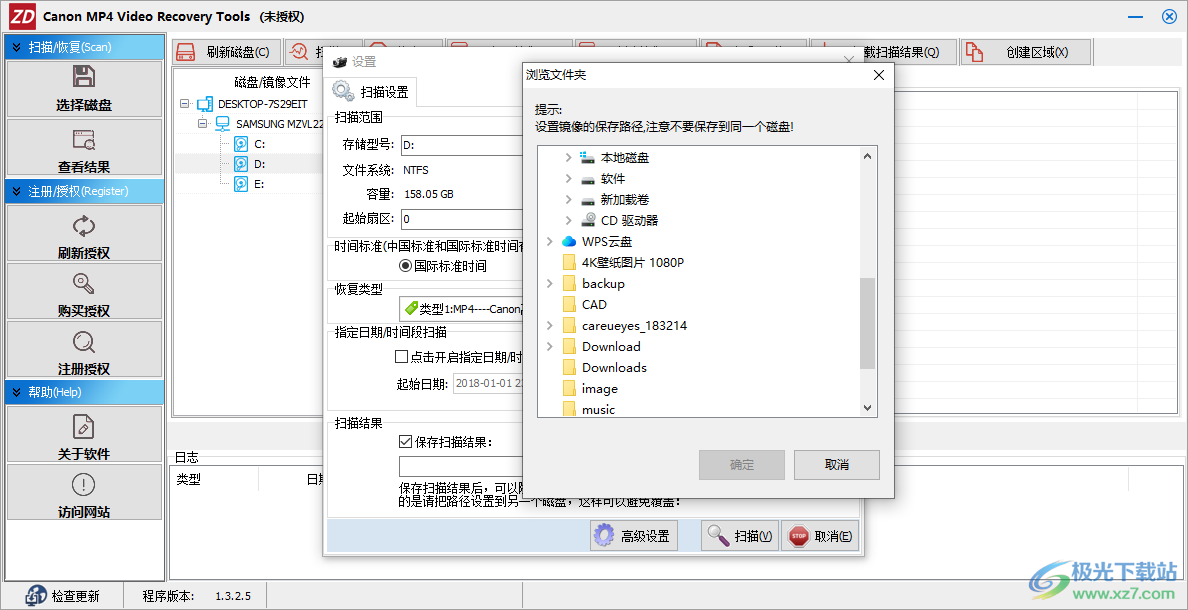Select the Downloads folder
This screenshot has width=1188, height=610.
coord(605,368)
